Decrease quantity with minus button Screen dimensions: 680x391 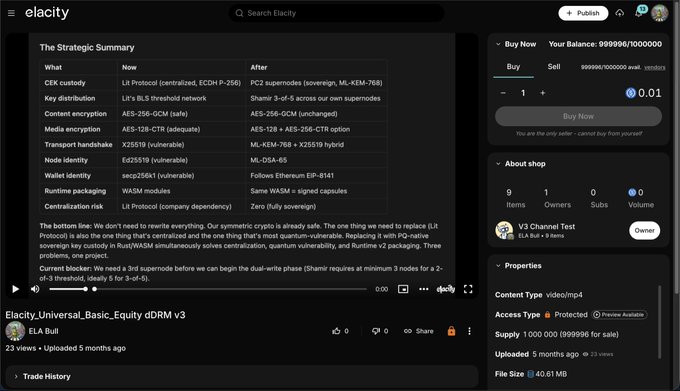pos(503,93)
